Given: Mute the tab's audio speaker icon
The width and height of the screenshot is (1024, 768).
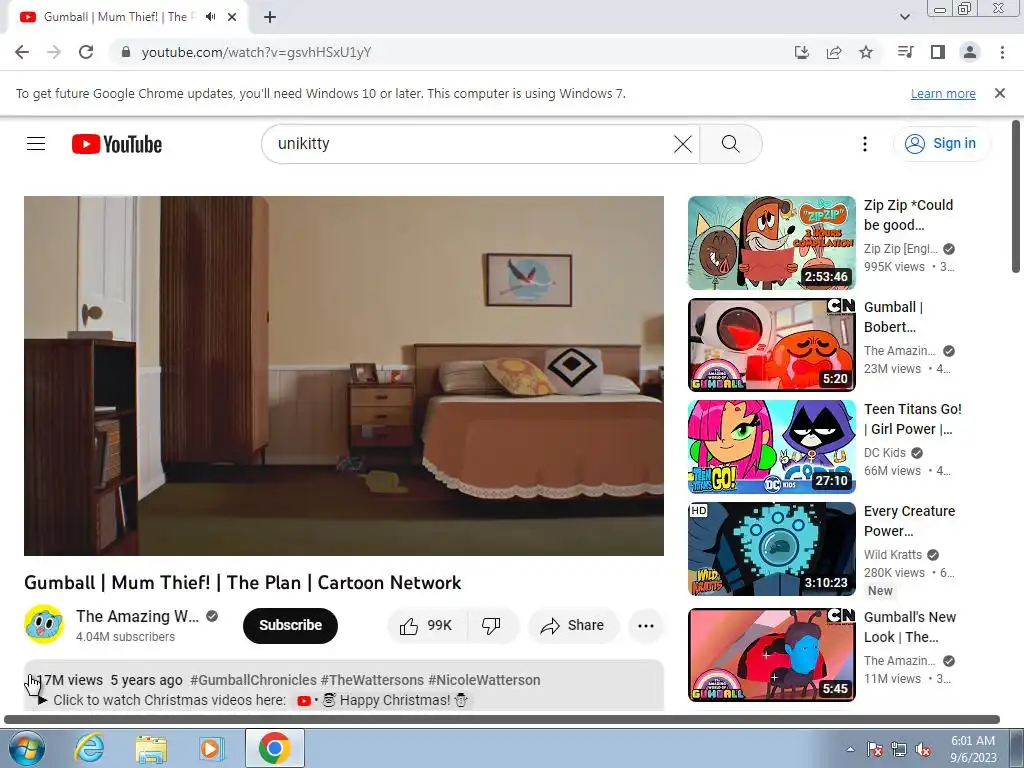Looking at the screenshot, I should pos(210,17).
